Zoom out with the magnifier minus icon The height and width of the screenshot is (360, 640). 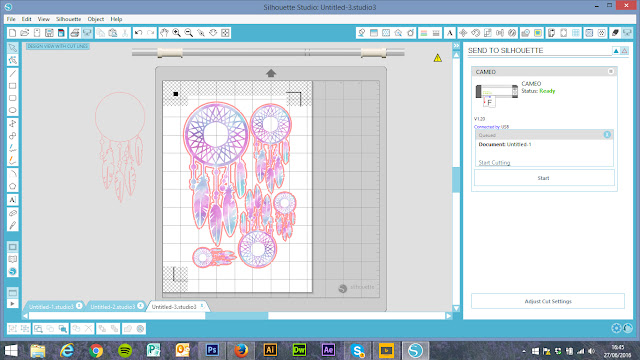pos(189,33)
